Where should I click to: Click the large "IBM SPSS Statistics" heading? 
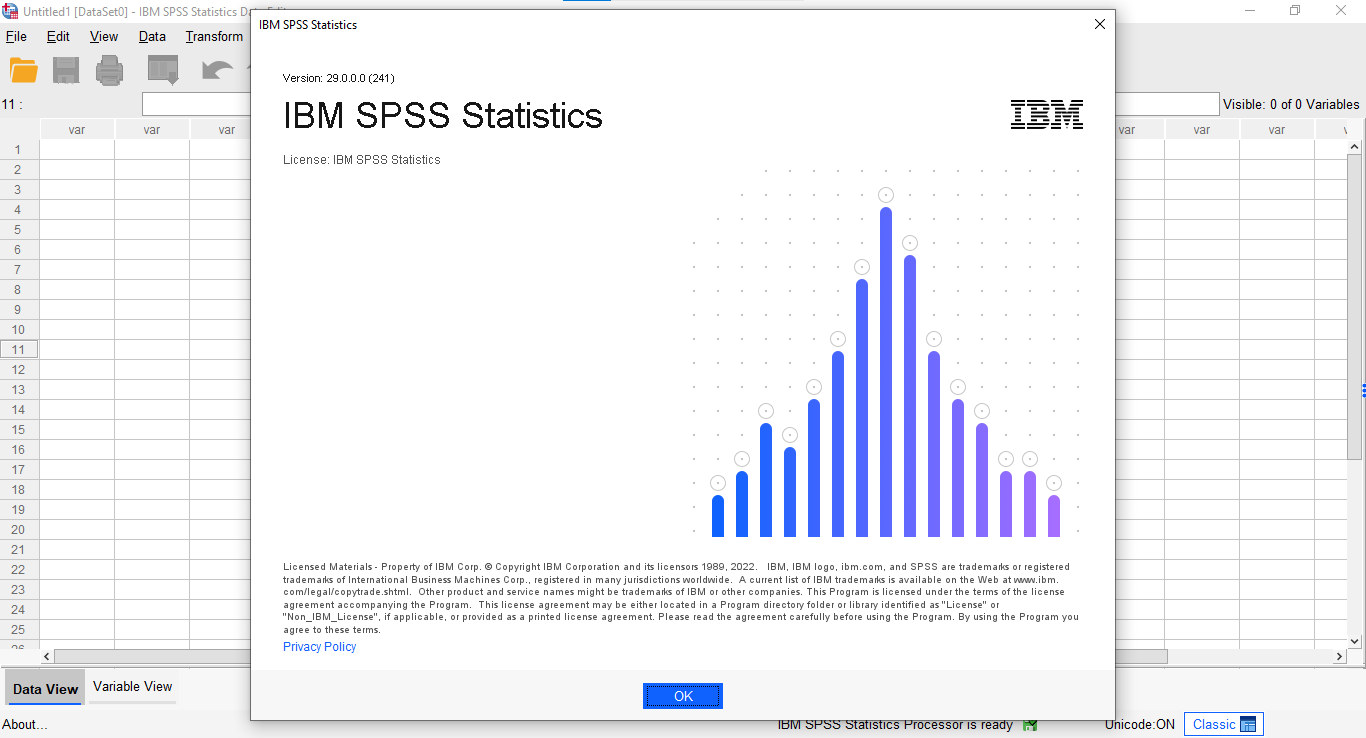click(443, 116)
